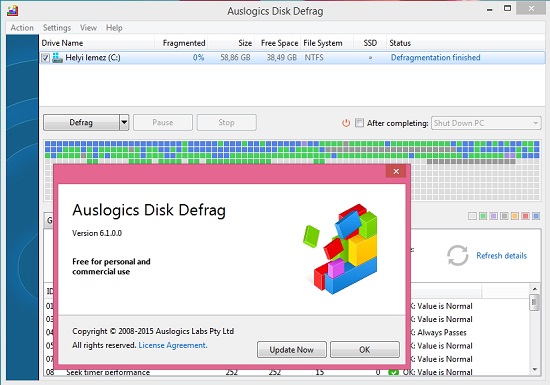
Task: Click the Seek timer performance row text
Action: (108, 372)
